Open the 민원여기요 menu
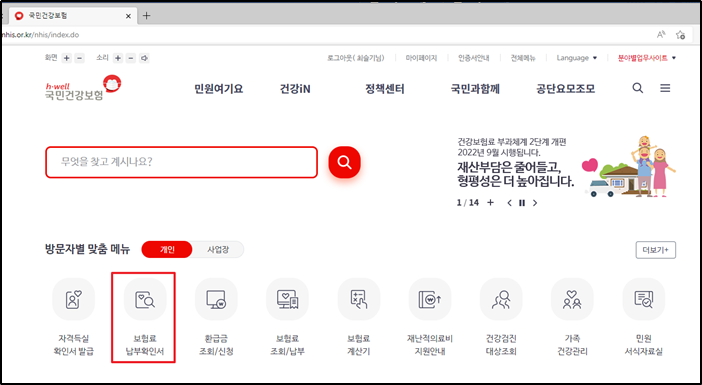702x385 pixels. 218,89
